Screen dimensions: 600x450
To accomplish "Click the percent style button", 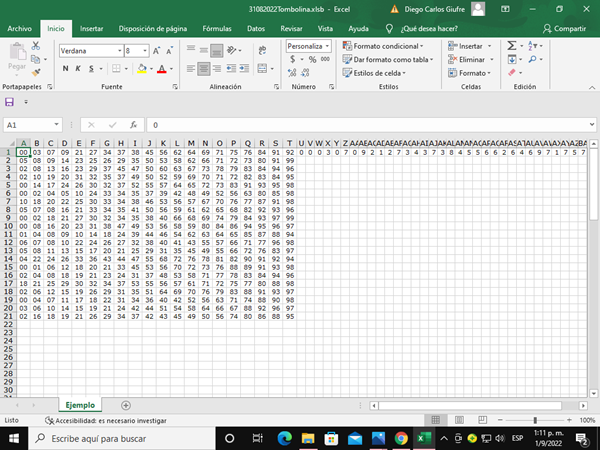I will [x=312, y=60].
